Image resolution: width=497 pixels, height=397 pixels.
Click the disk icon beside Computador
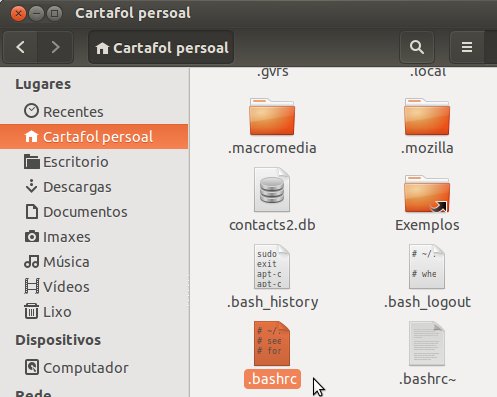coord(32,367)
